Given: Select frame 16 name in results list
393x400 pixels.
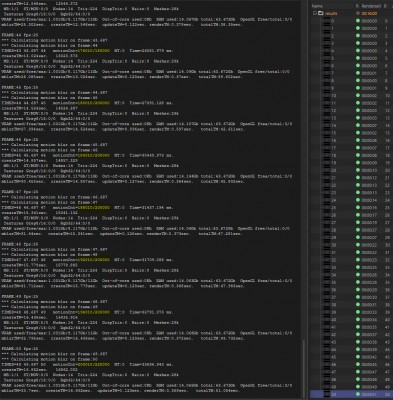Looking at the screenshot, I should click(x=334, y=140).
